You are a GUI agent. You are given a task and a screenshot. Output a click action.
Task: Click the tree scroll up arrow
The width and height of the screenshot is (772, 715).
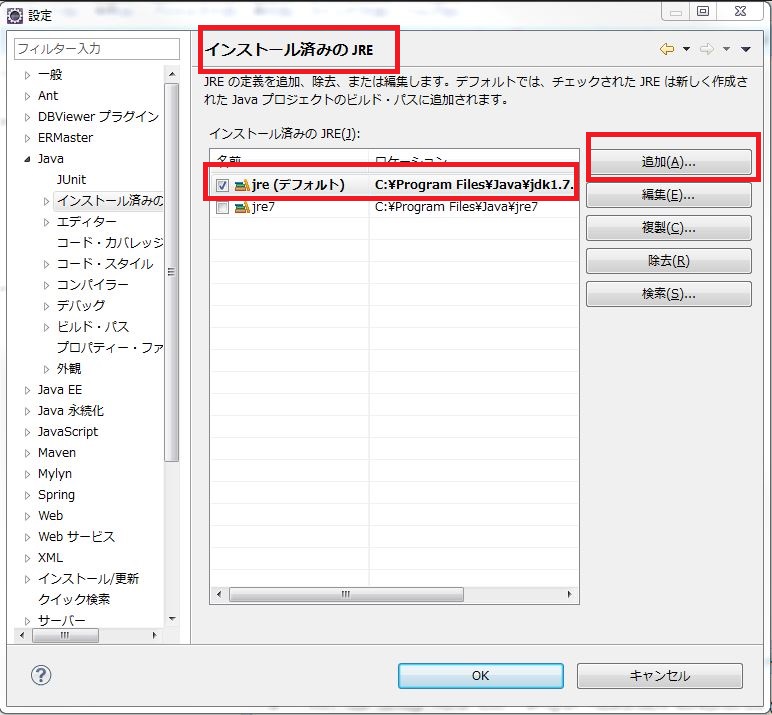click(172, 74)
